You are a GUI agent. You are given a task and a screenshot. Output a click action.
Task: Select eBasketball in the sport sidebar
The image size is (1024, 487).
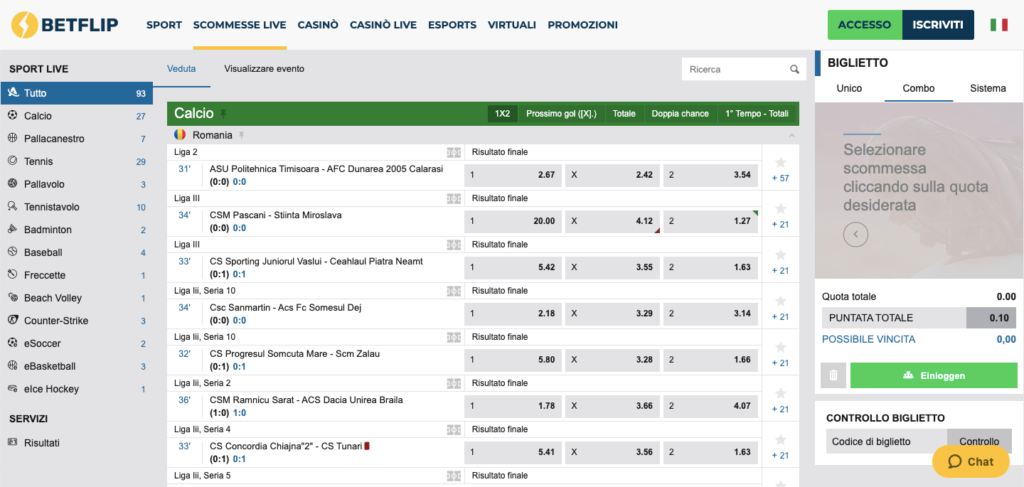pos(76,366)
